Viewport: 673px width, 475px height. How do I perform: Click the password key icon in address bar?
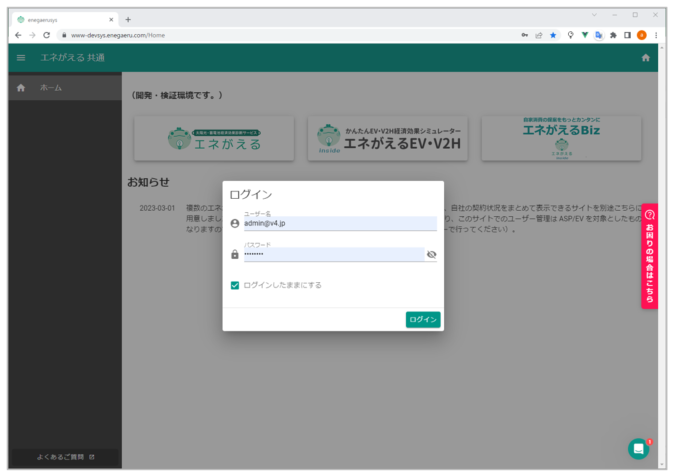(x=524, y=35)
